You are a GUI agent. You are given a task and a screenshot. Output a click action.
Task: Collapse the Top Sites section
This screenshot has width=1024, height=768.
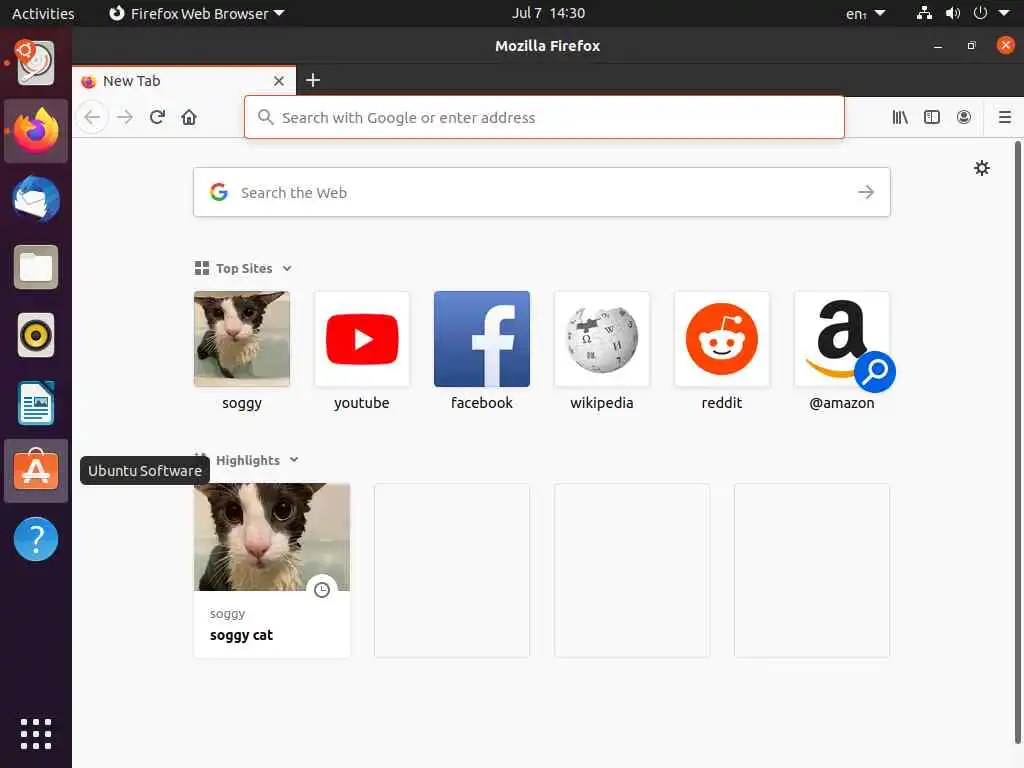pos(287,268)
